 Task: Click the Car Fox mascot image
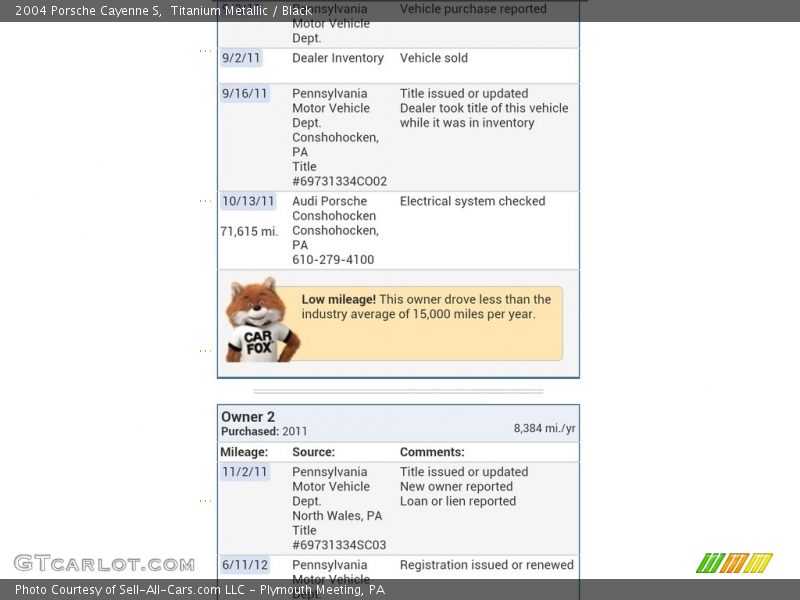[261, 320]
